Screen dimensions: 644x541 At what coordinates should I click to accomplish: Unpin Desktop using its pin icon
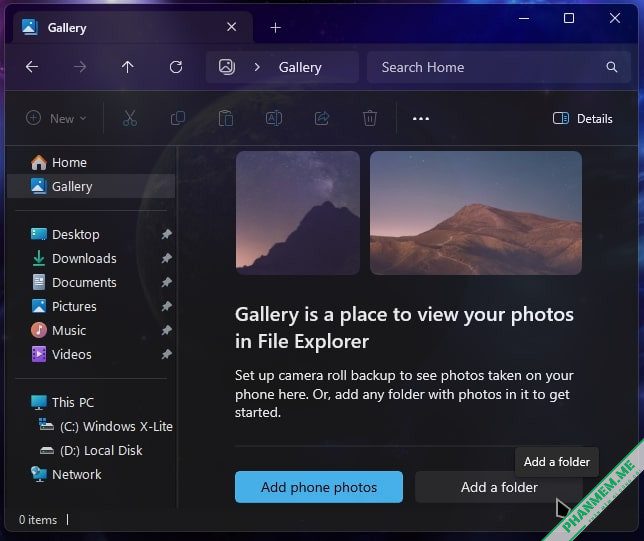pos(166,235)
